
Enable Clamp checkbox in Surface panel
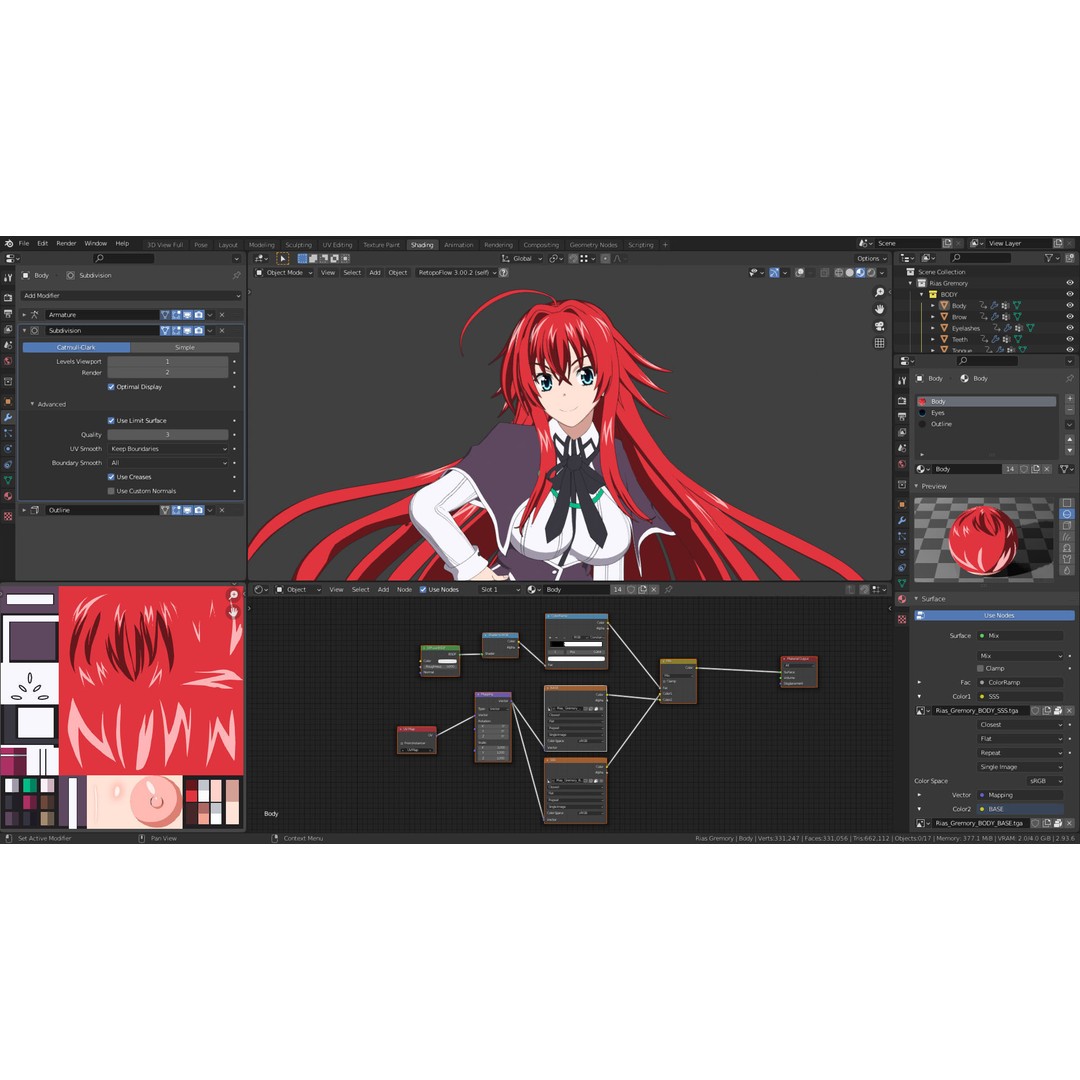pyautogui.click(x=980, y=668)
